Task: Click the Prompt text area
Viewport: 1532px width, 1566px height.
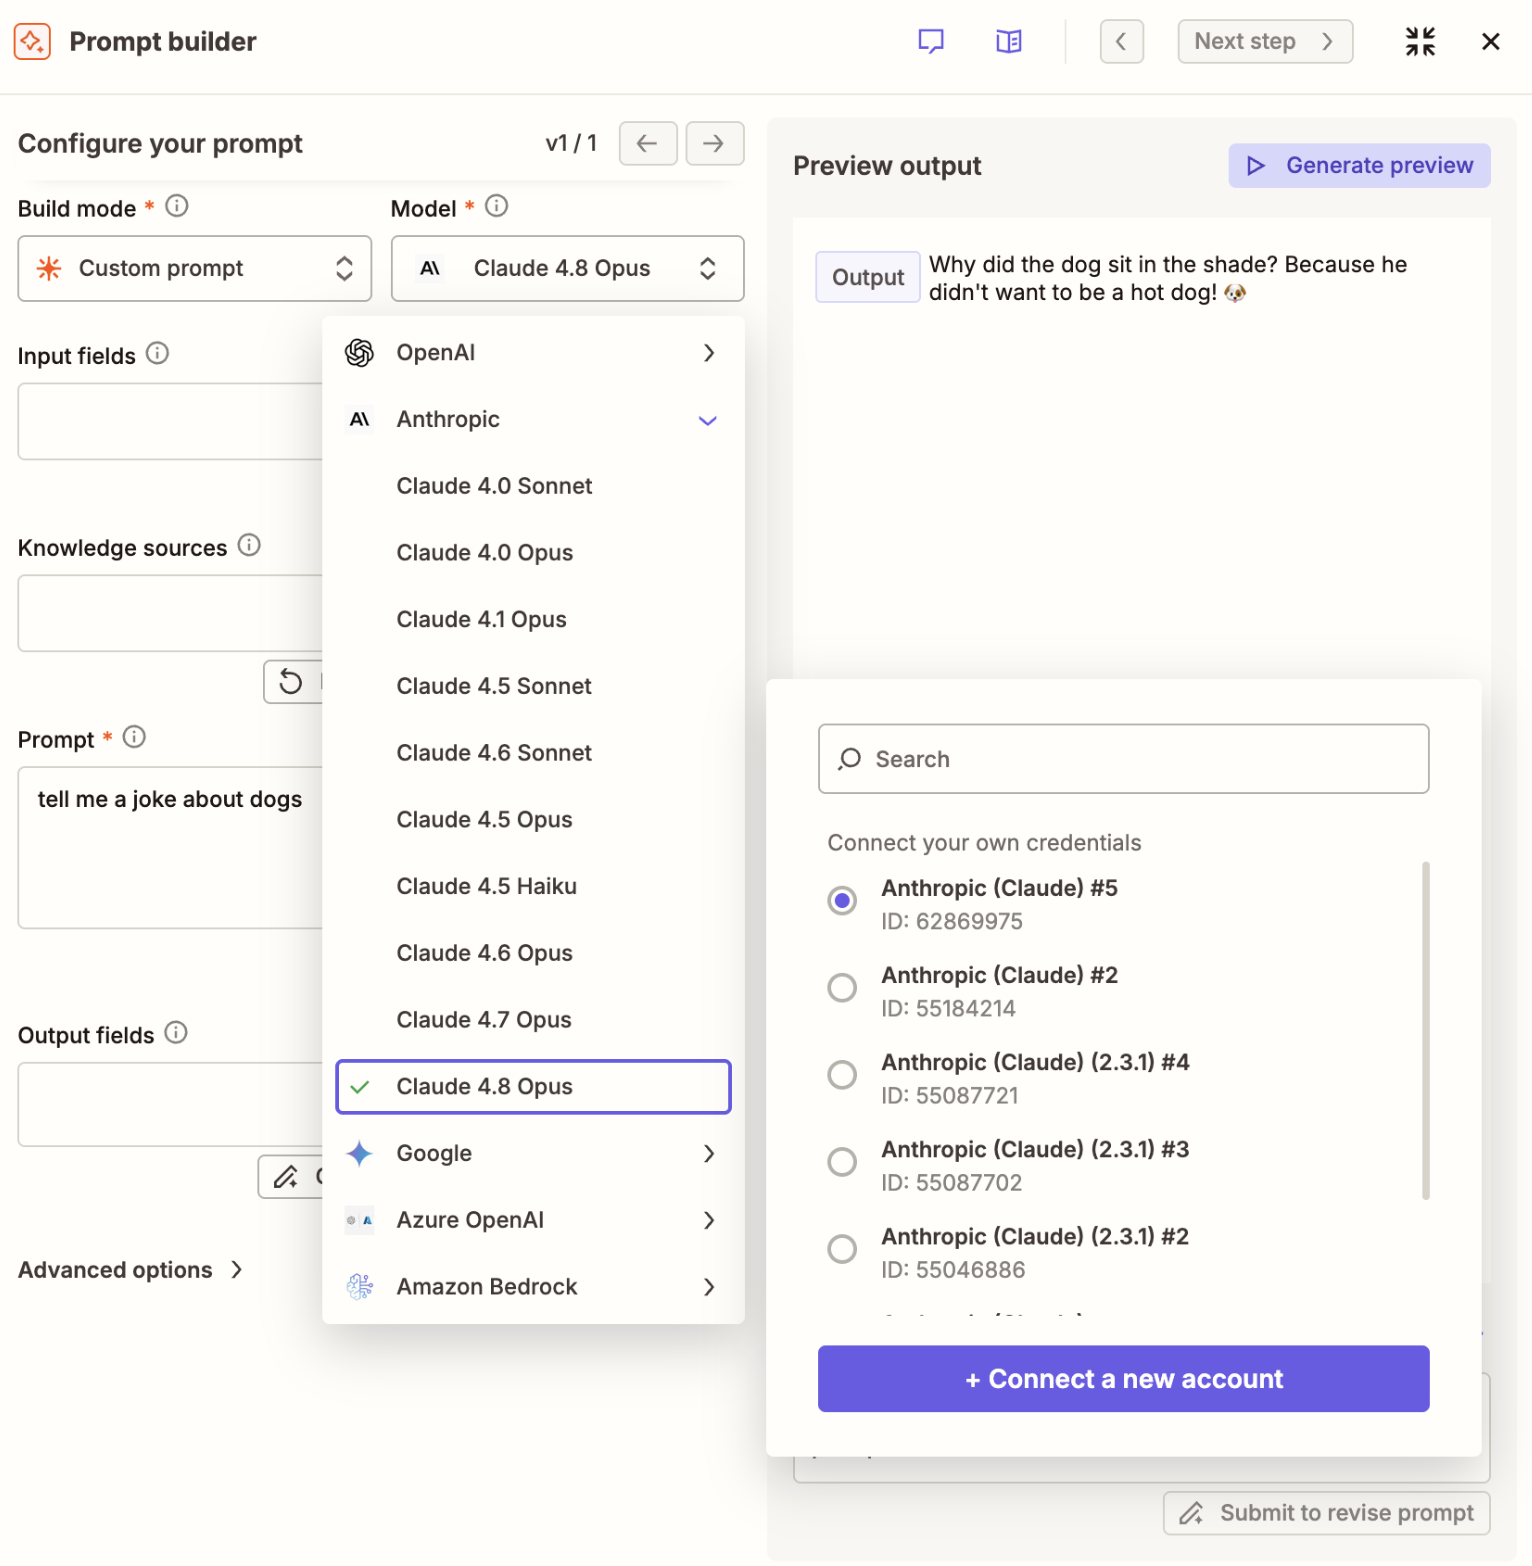Action: [171, 848]
